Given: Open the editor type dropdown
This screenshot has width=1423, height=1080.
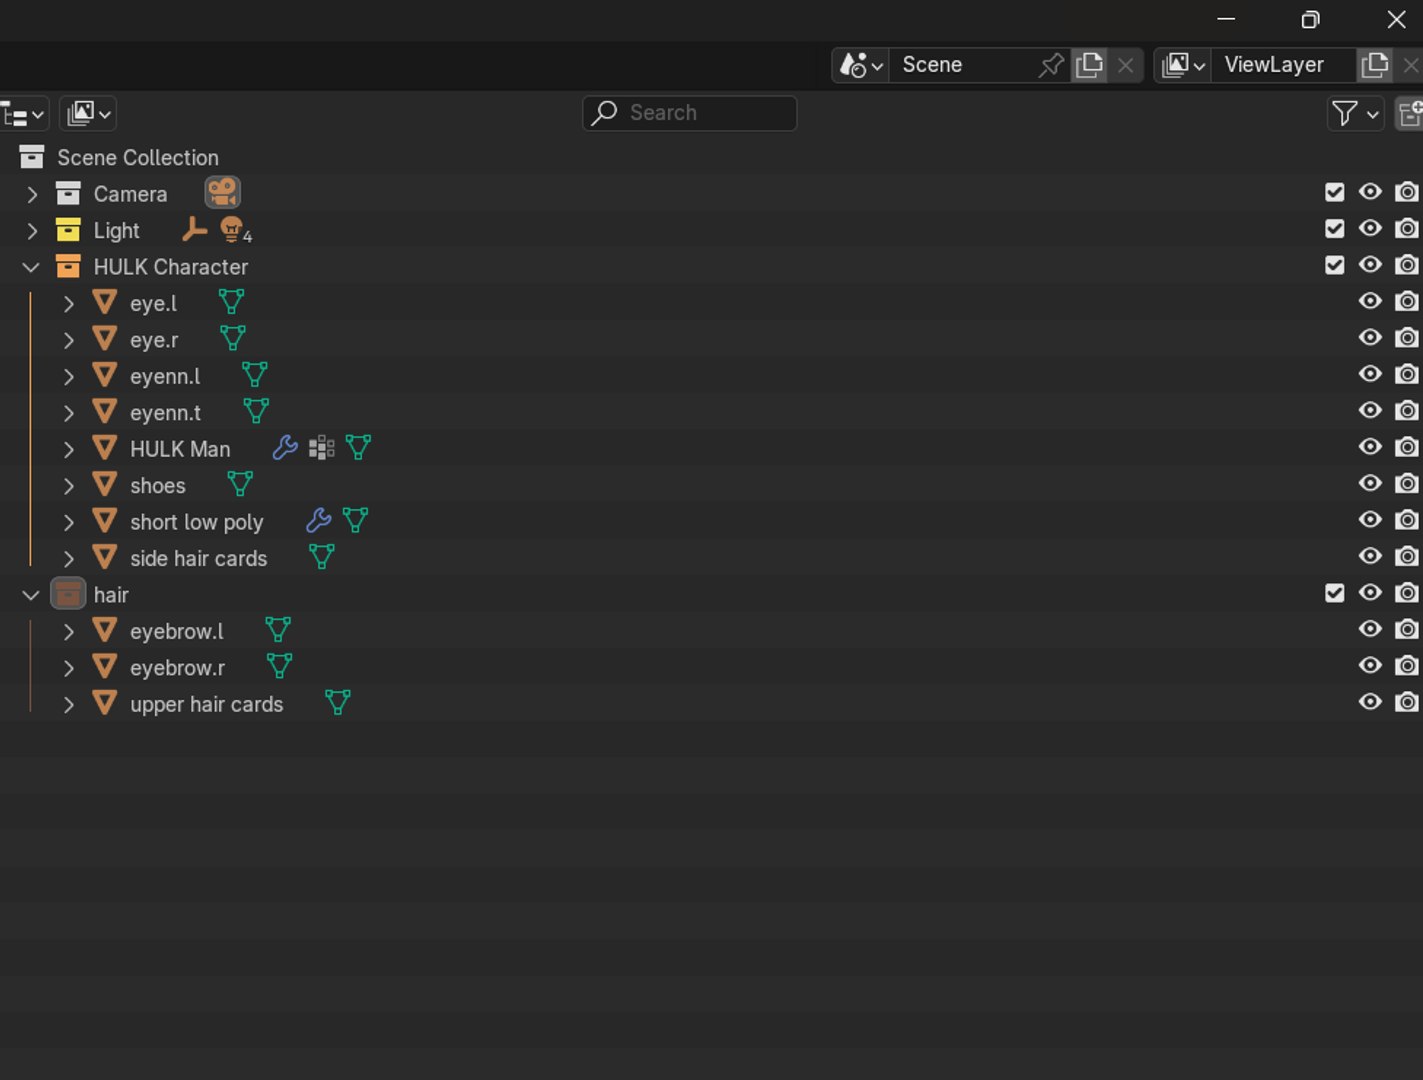Looking at the screenshot, I should [22, 113].
